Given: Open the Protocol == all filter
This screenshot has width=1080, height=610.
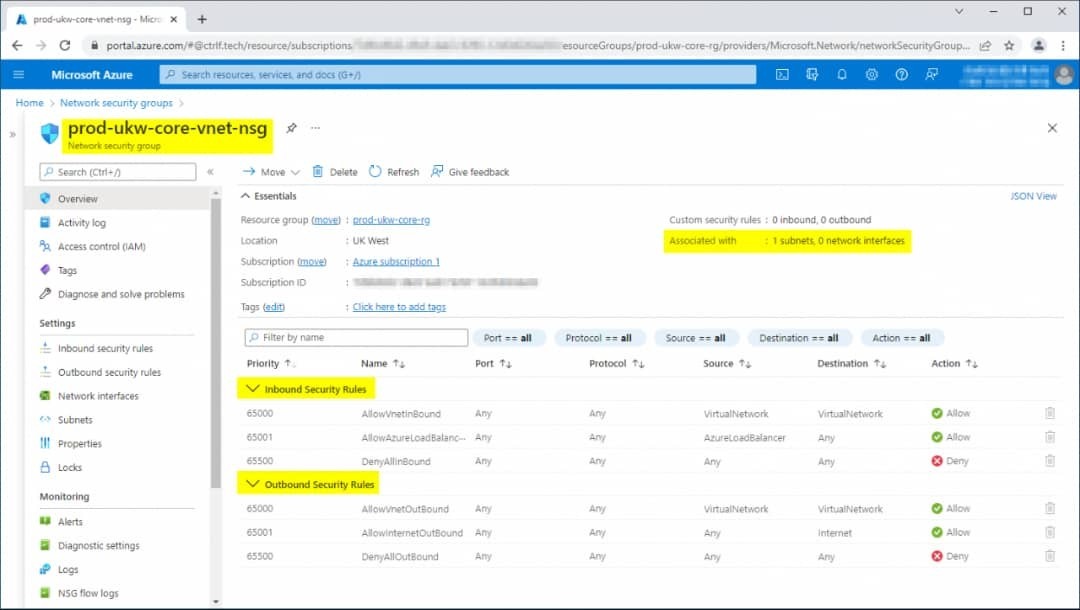Looking at the screenshot, I should (599, 338).
